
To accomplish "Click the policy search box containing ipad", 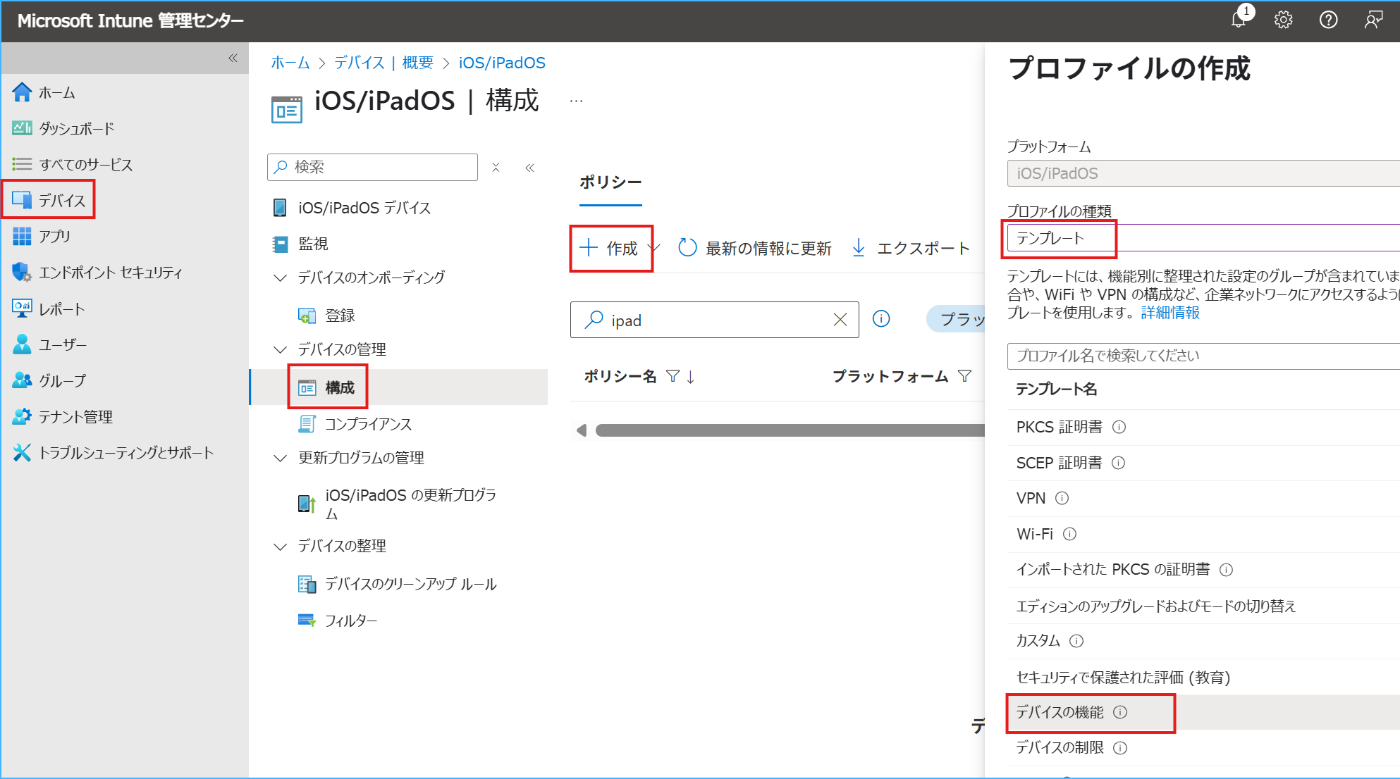I will (714, 319).
